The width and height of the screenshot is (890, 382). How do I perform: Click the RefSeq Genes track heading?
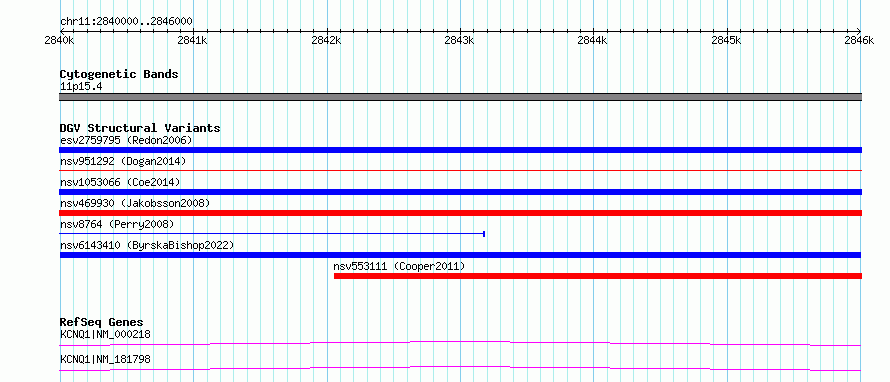tap(102, 322)
